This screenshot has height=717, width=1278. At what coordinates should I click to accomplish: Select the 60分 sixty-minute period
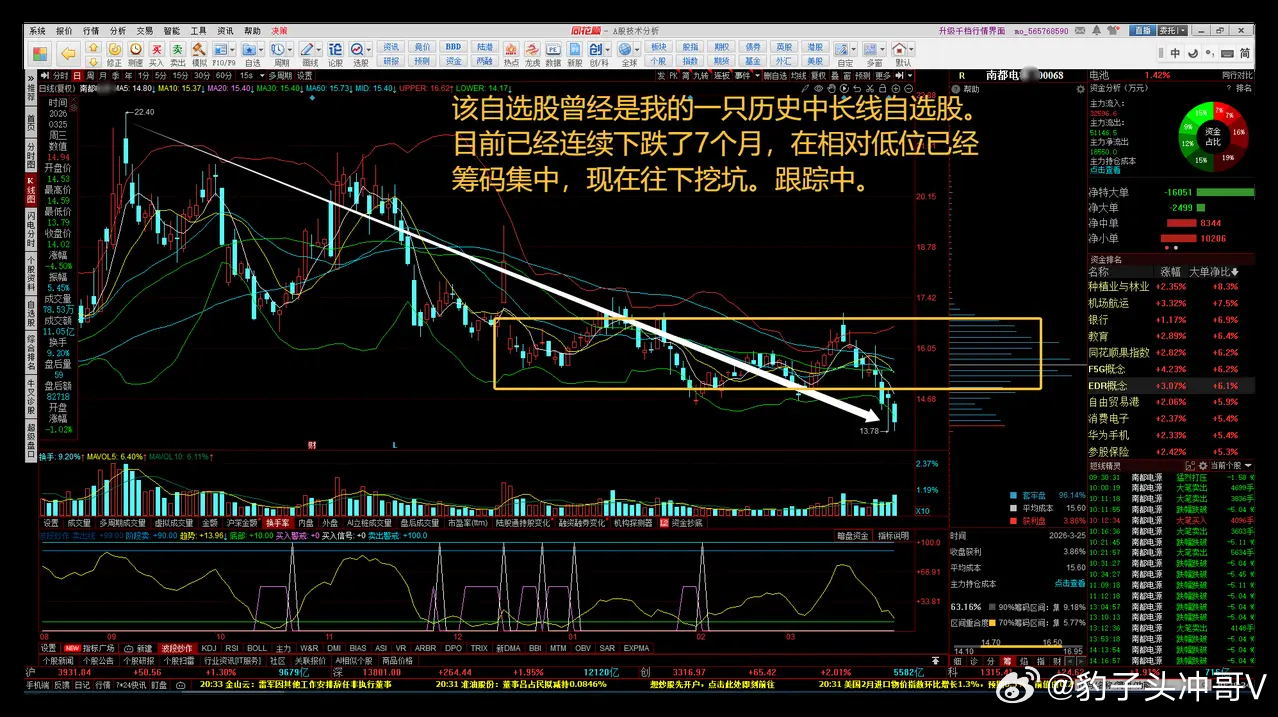click(x=223, y=75)
